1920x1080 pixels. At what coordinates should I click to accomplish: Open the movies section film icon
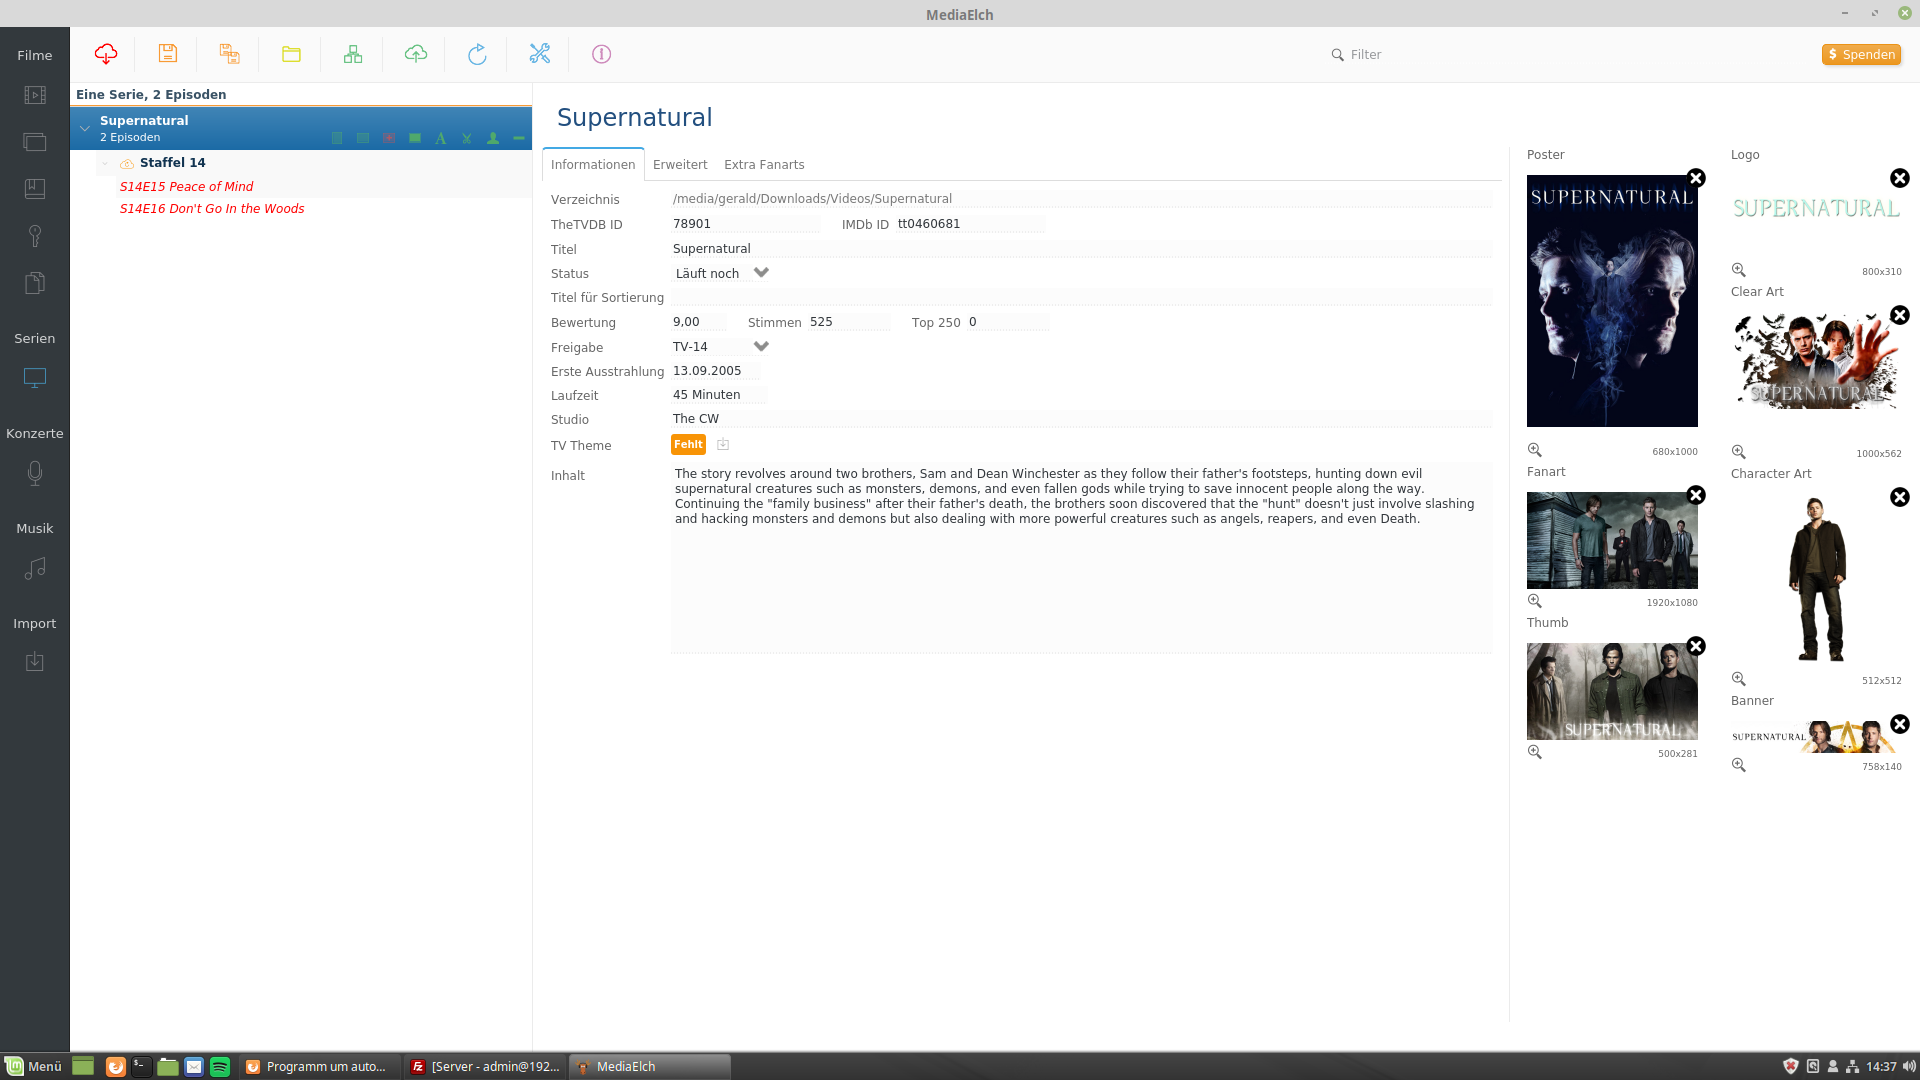click(35, 95)
